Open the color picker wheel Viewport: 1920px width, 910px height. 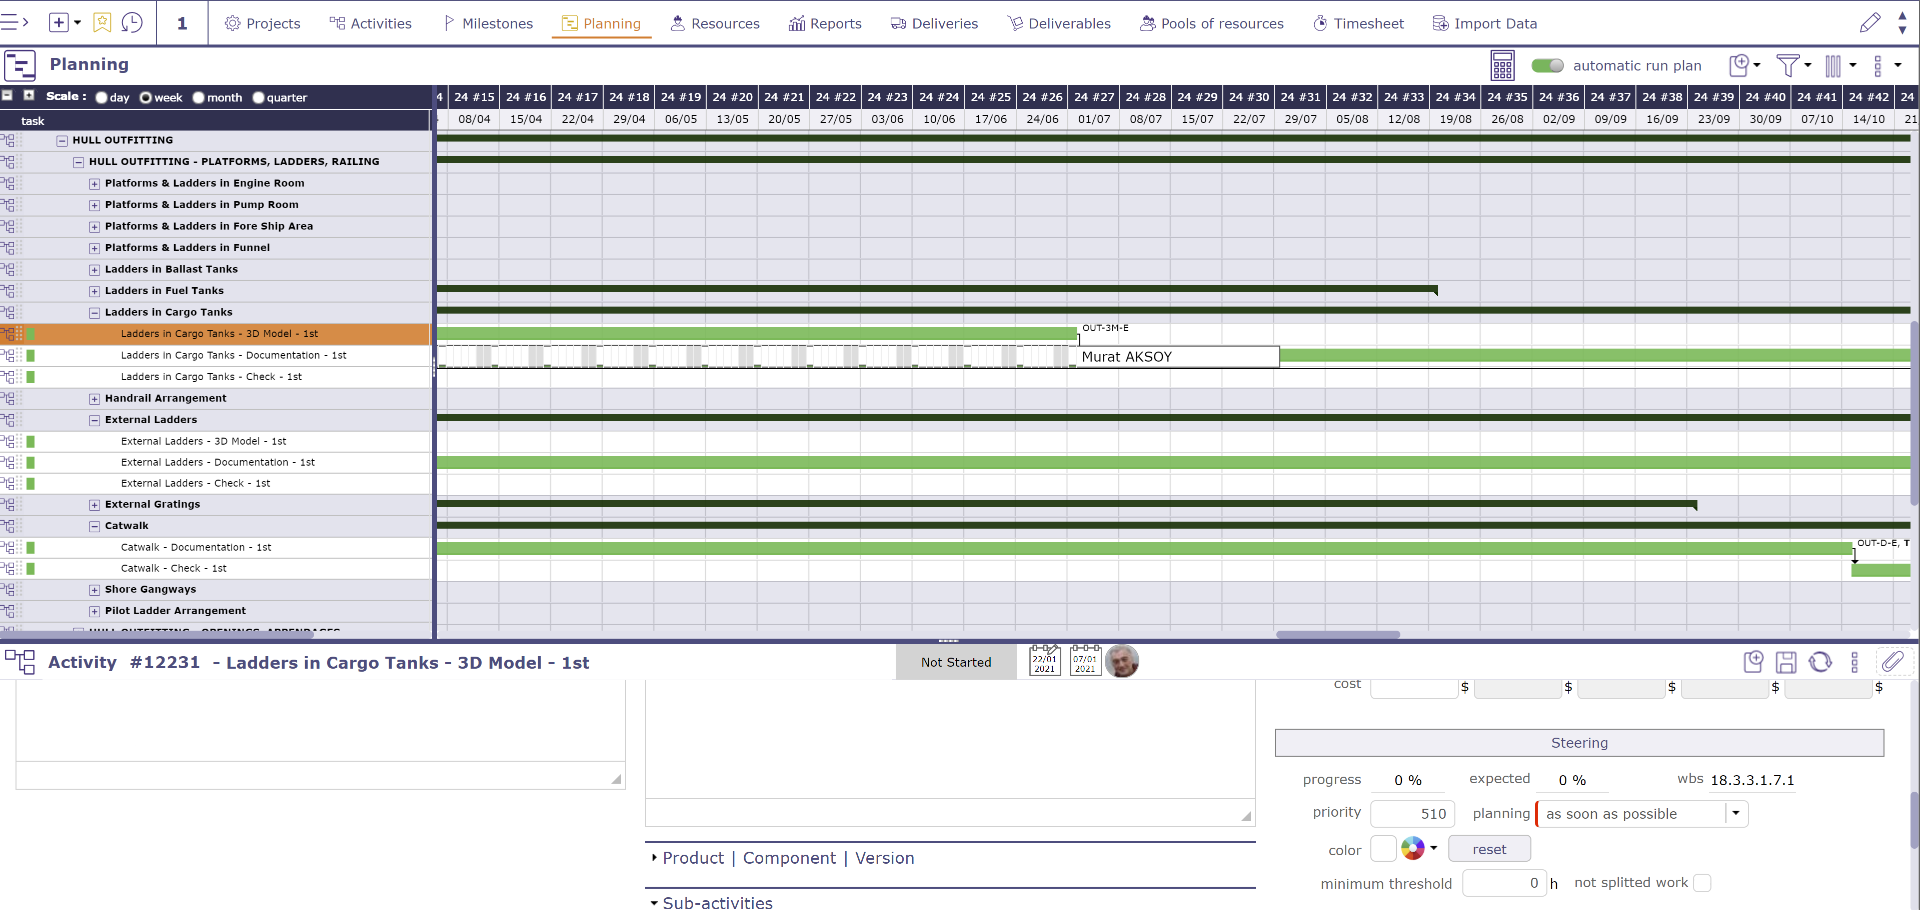click(x=1413, y=849)
